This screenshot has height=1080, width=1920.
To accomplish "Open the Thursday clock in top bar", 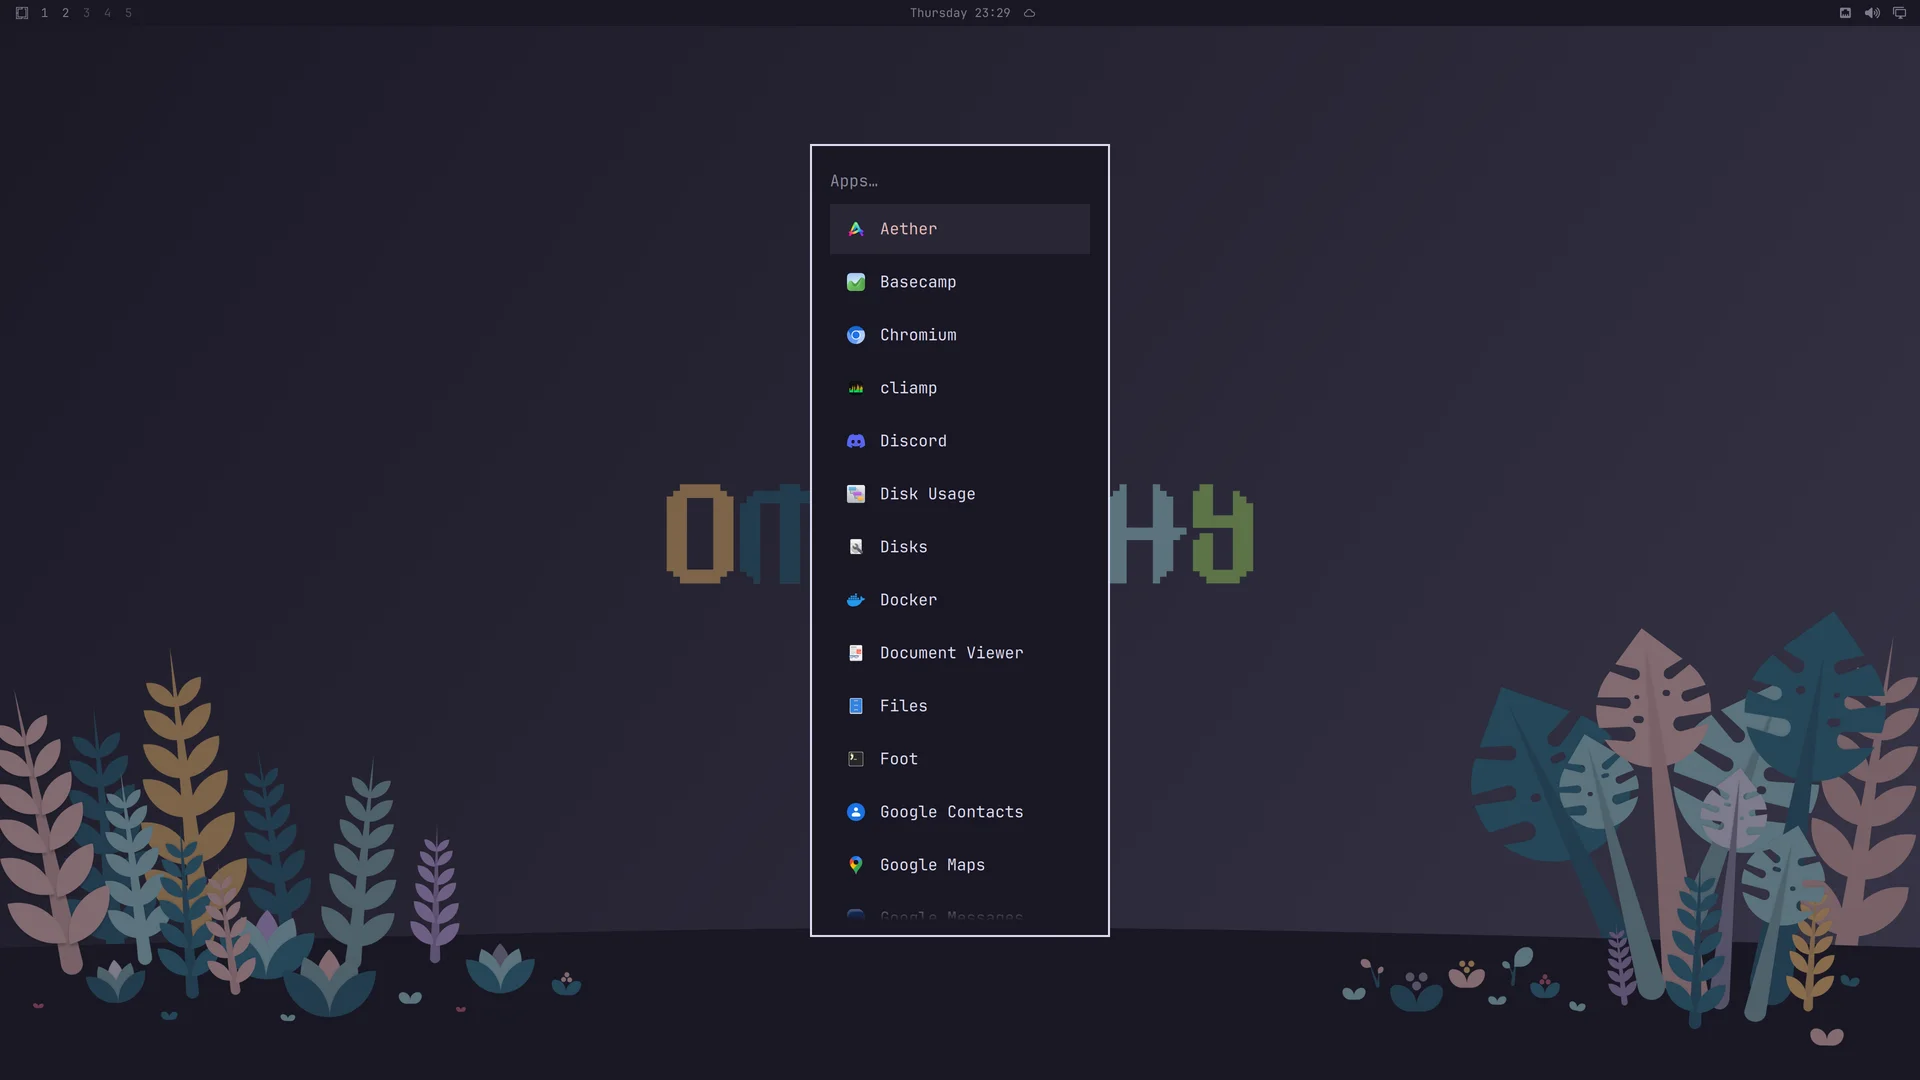I will coord(960,13).
